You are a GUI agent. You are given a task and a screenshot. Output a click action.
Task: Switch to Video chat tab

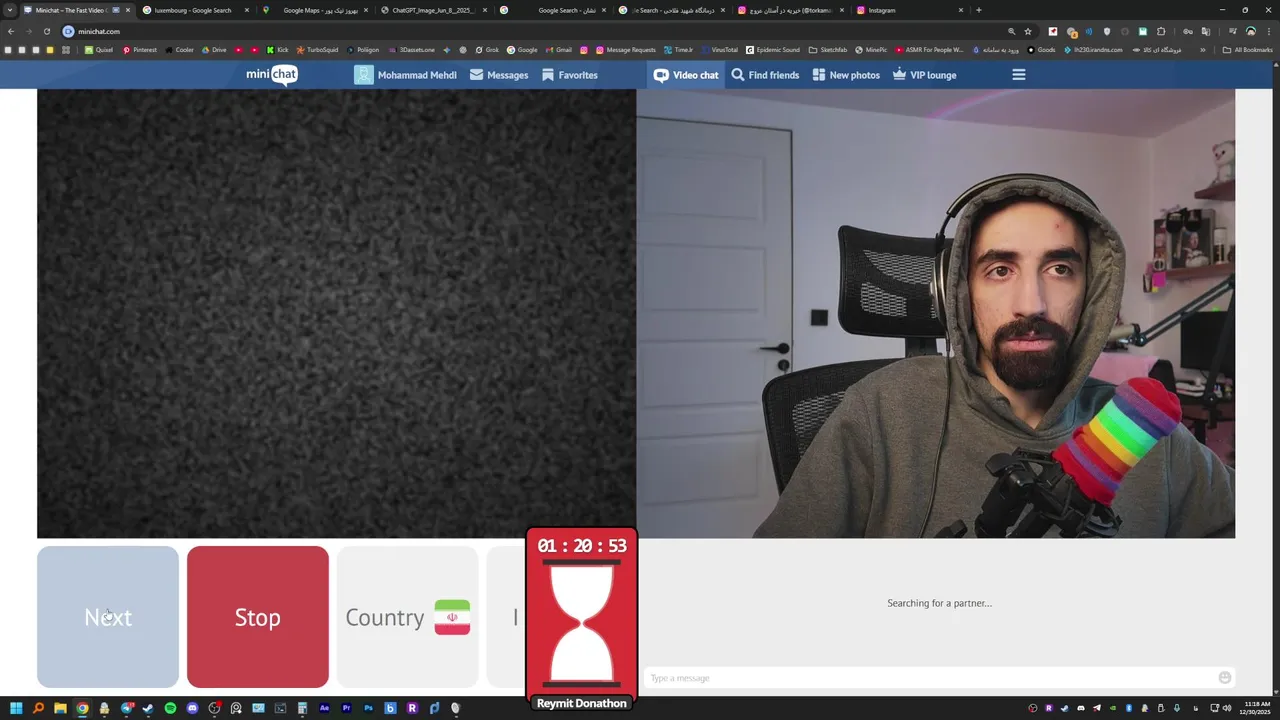point(686,75)
